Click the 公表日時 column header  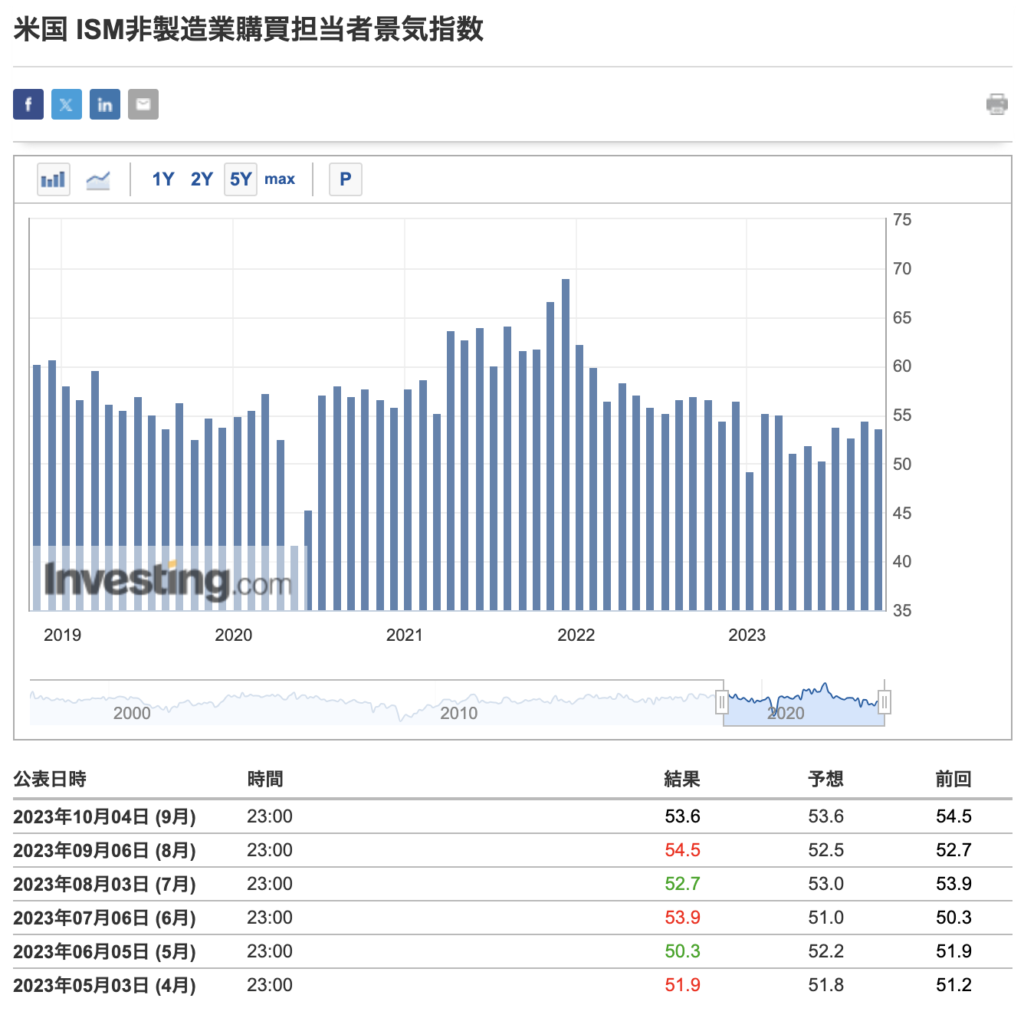(50, 779)
